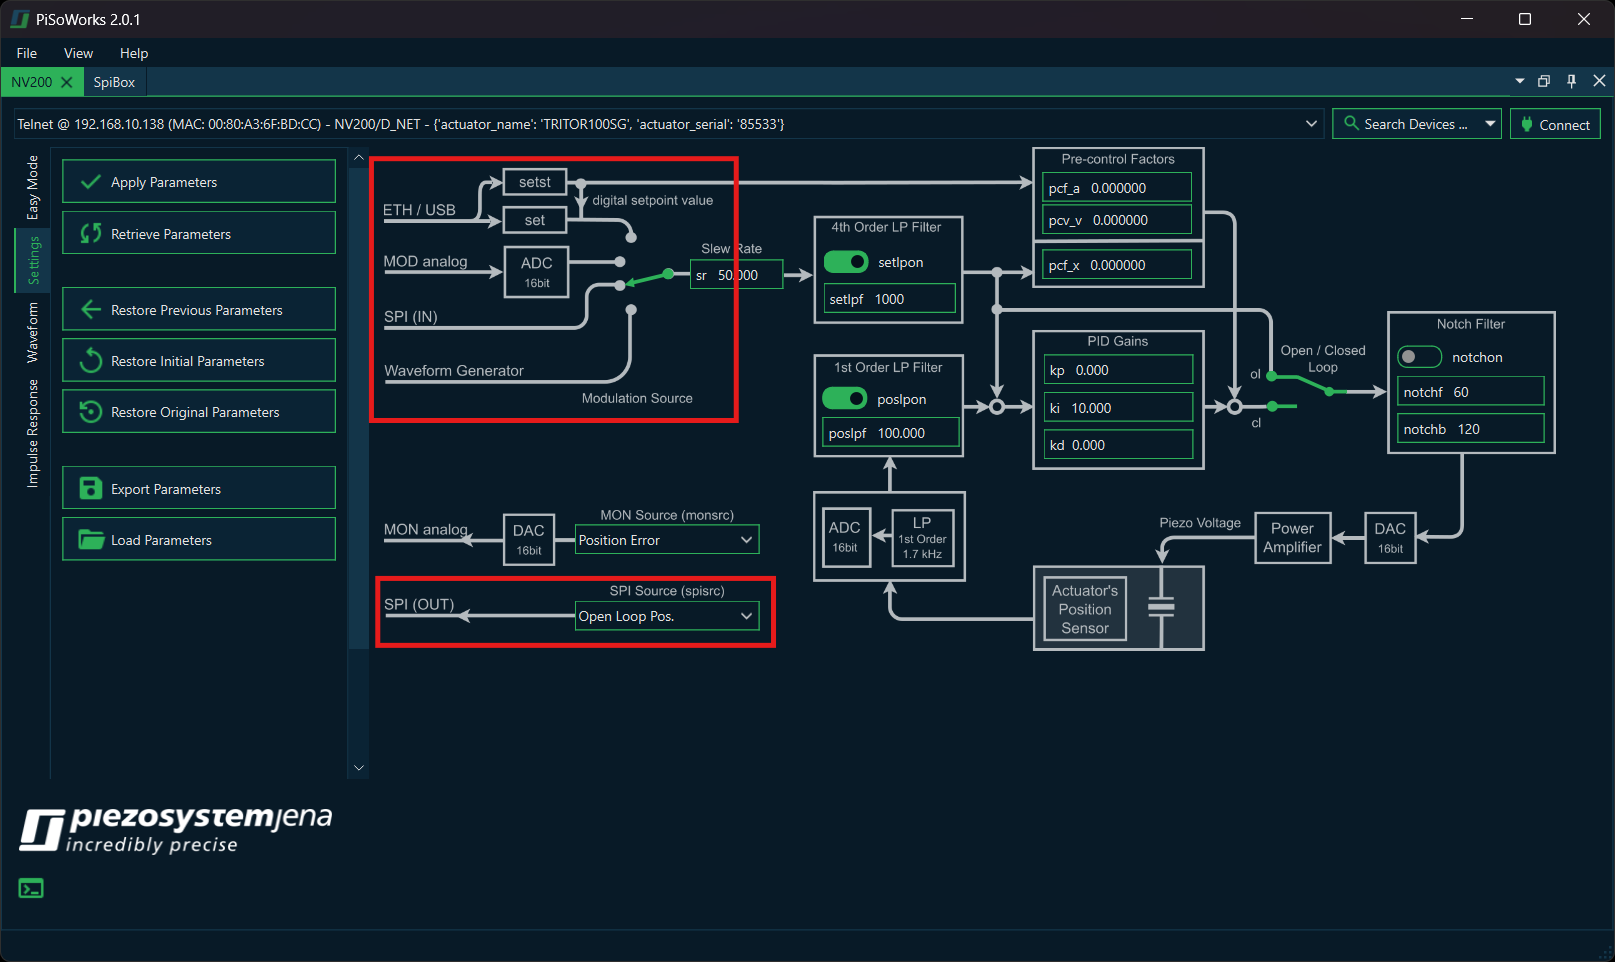Click the setlpf 1000 input field
Viewport: 1615px width, 962px height.
pos(888,298)
